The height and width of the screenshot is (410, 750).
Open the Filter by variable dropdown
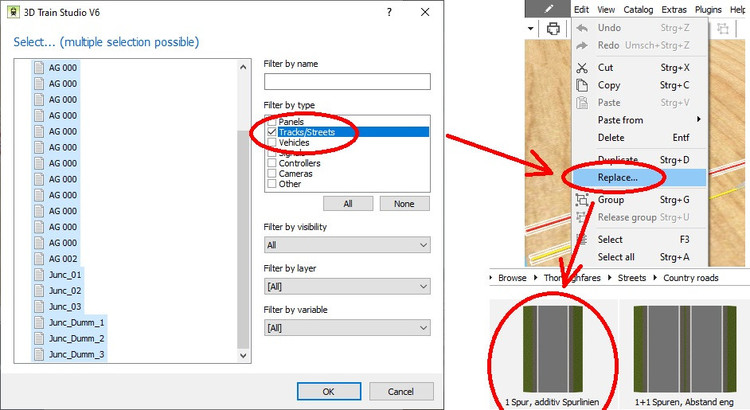tap(347, 328)
